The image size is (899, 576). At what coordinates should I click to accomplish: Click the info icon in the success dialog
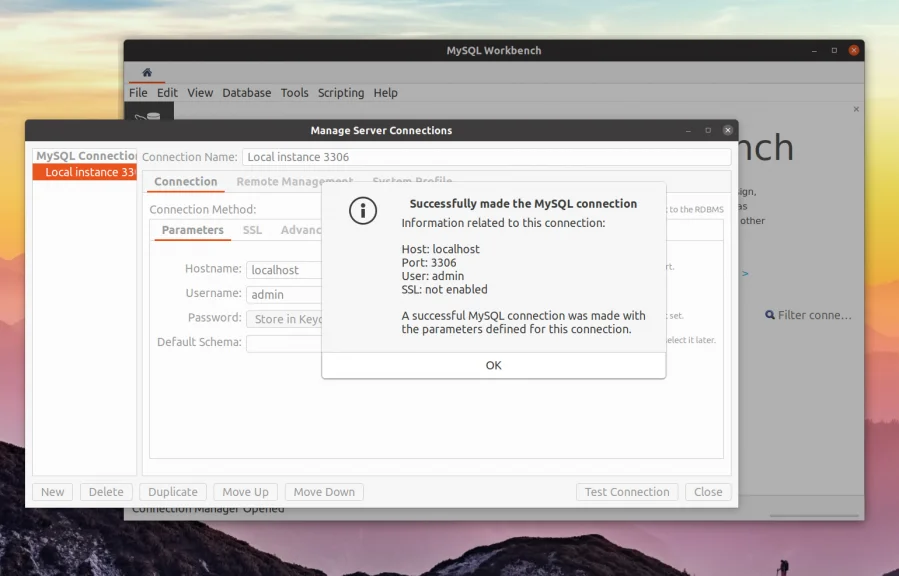(x=363, y=210)
